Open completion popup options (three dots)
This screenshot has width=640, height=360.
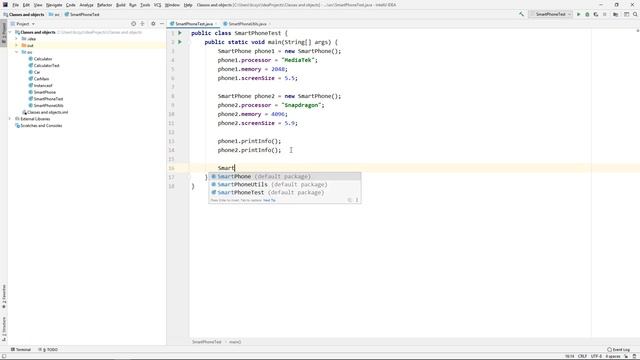pyautogui.click(x=357, y=200)
